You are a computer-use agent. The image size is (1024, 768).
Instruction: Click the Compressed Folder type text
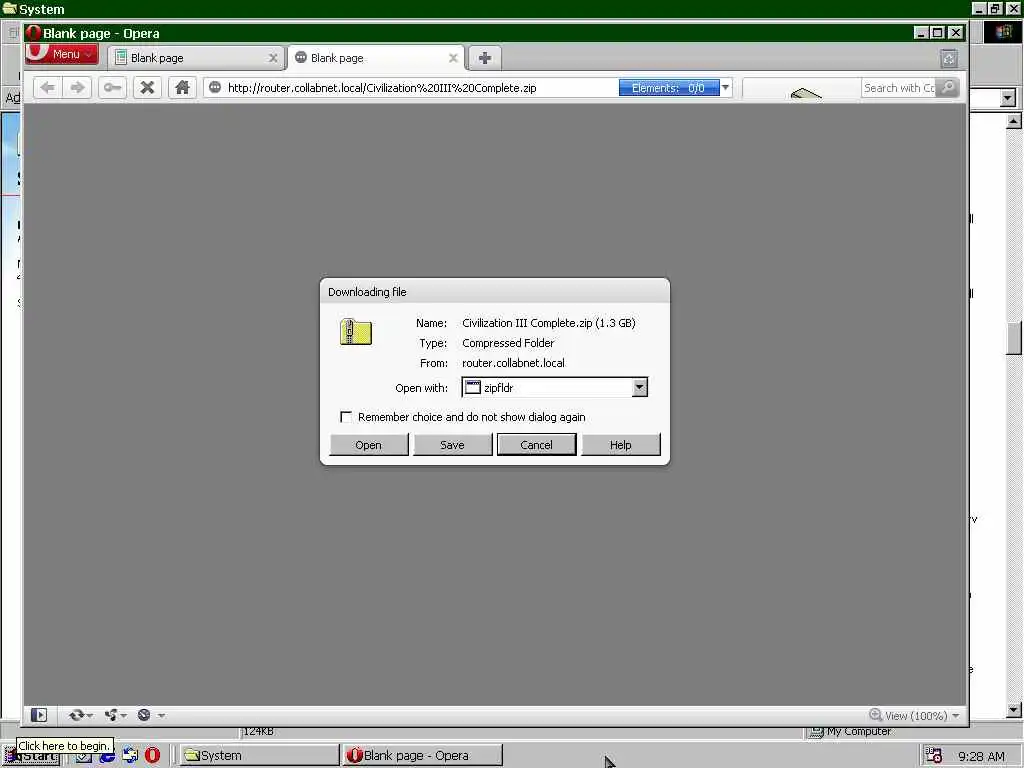pyautogui.click(x=508, y=343)
